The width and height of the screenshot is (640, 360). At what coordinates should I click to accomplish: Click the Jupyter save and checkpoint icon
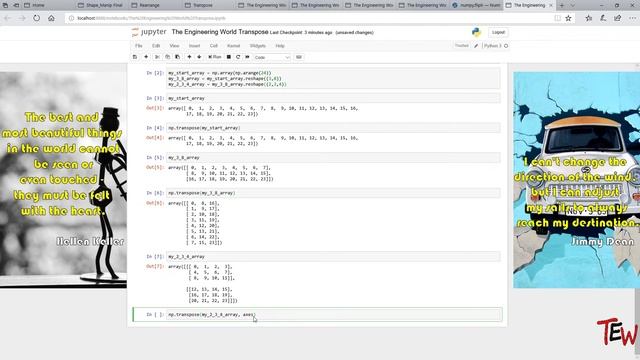coord(135,57)
